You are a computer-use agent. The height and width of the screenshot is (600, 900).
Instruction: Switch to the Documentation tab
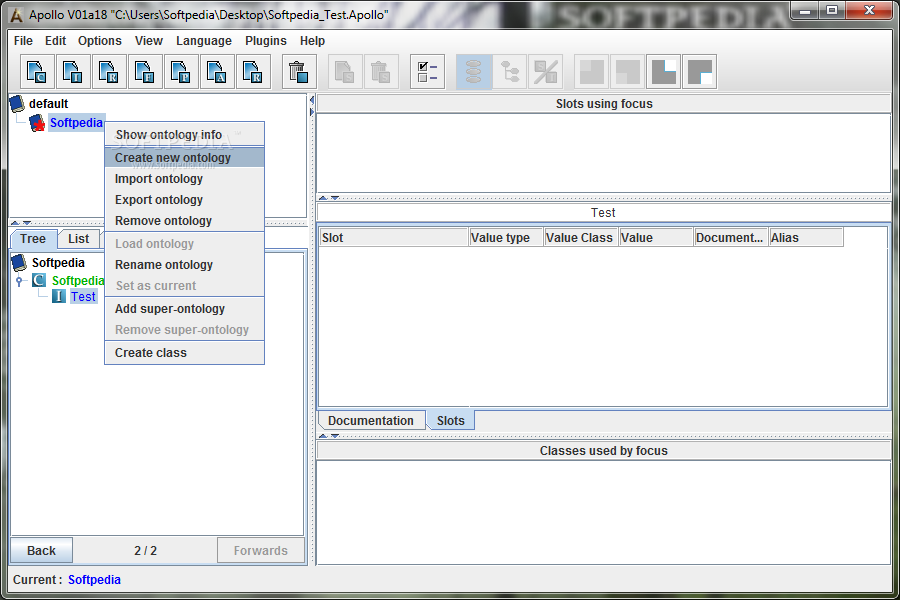click(371, 421)
